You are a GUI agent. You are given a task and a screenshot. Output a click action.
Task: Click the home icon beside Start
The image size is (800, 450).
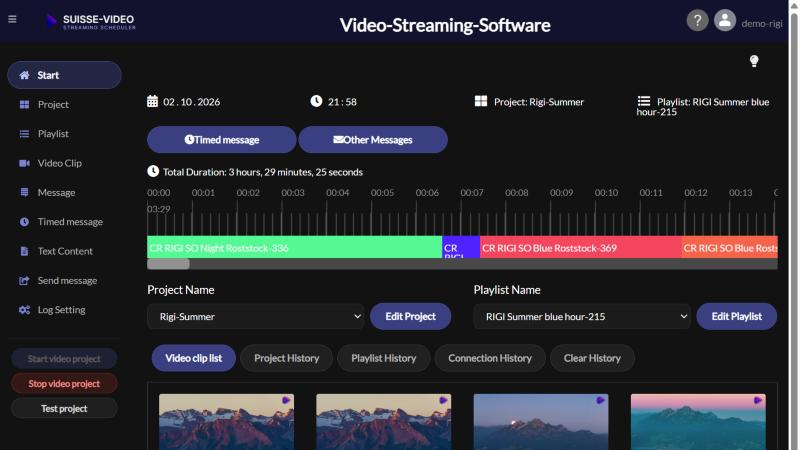[x=24, y=75]
